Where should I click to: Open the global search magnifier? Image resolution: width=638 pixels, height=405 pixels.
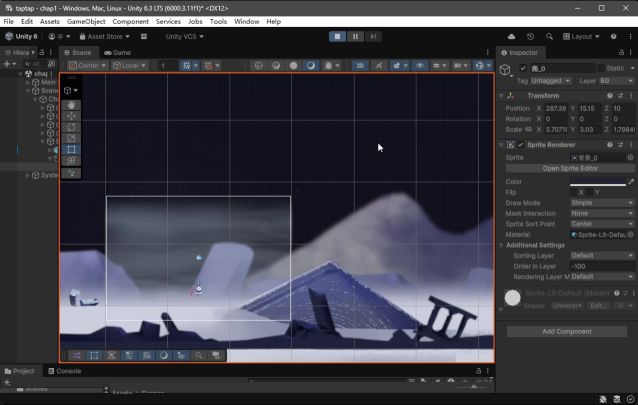tap(549, 37)
